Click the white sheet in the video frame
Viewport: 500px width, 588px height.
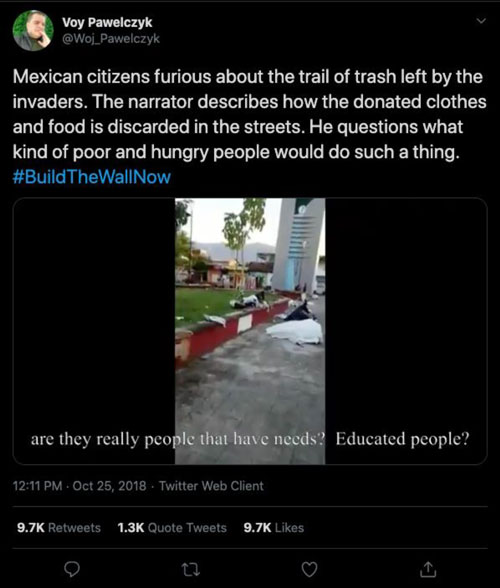[x=295, y=332]
